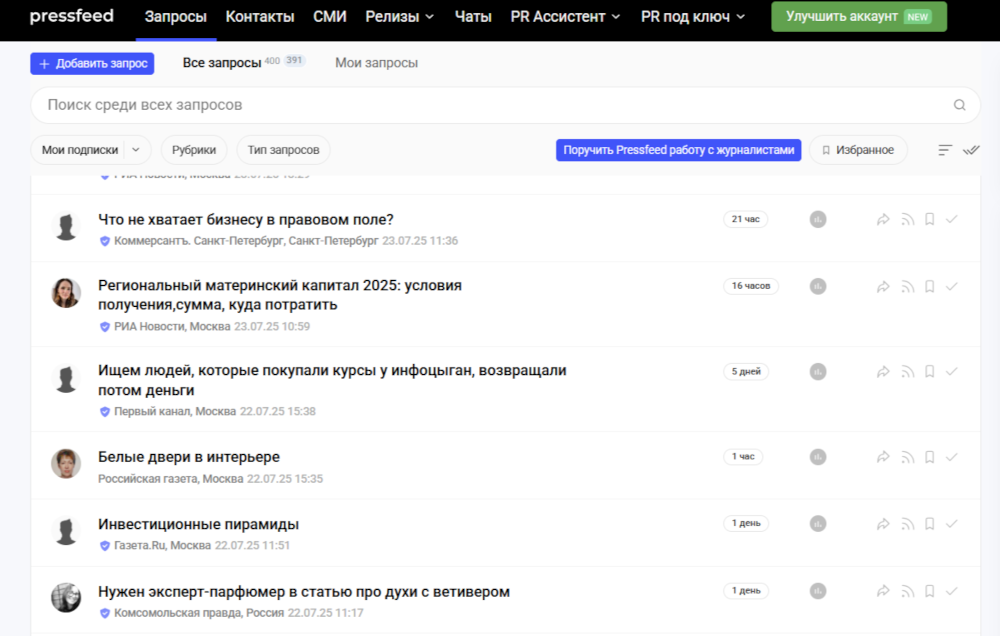Open the 'Чаты' section
Screen dimensions: 1000x636
(x=473, y=17)
